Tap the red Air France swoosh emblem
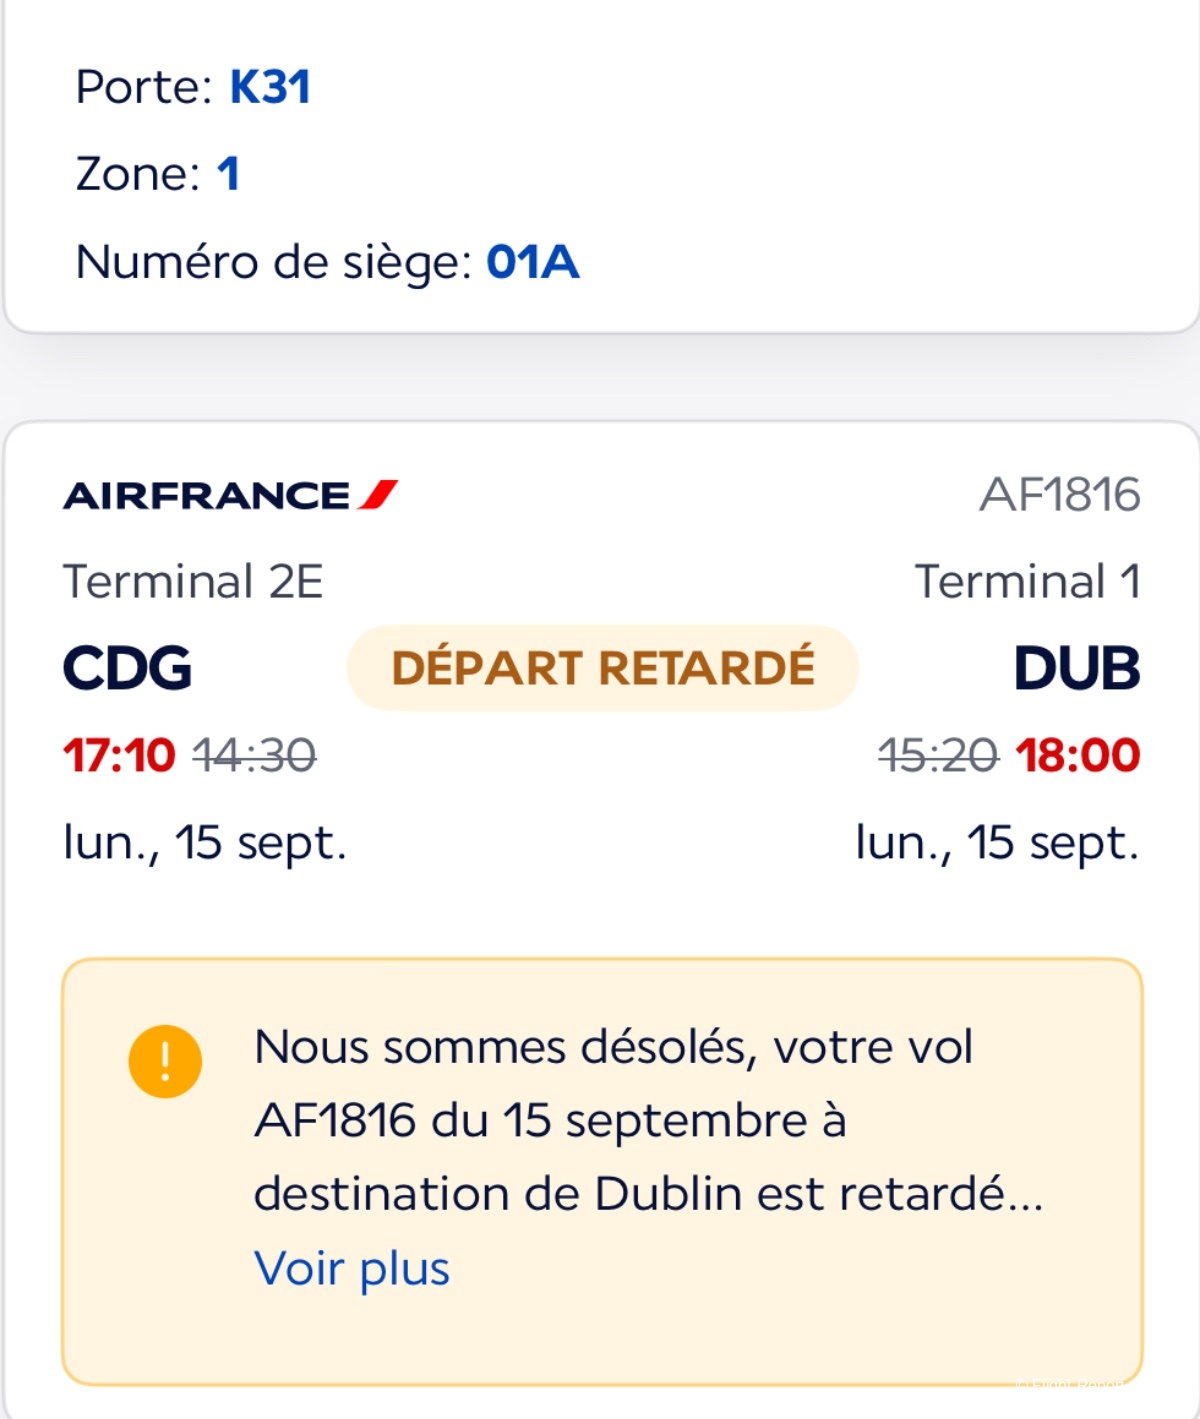Screen dimensions: 1200x1419 click(379, 494)
